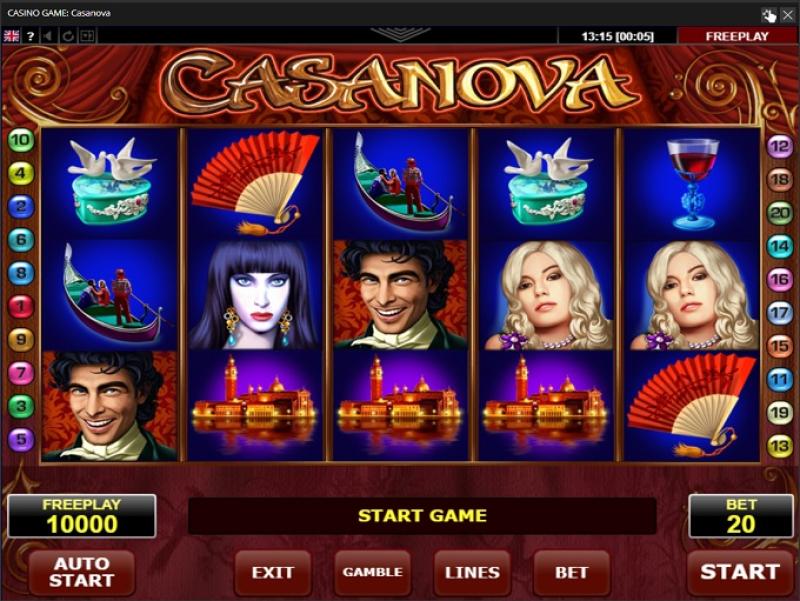
Task: Mute sound with the speaker icon
Action: click(49, 36)
